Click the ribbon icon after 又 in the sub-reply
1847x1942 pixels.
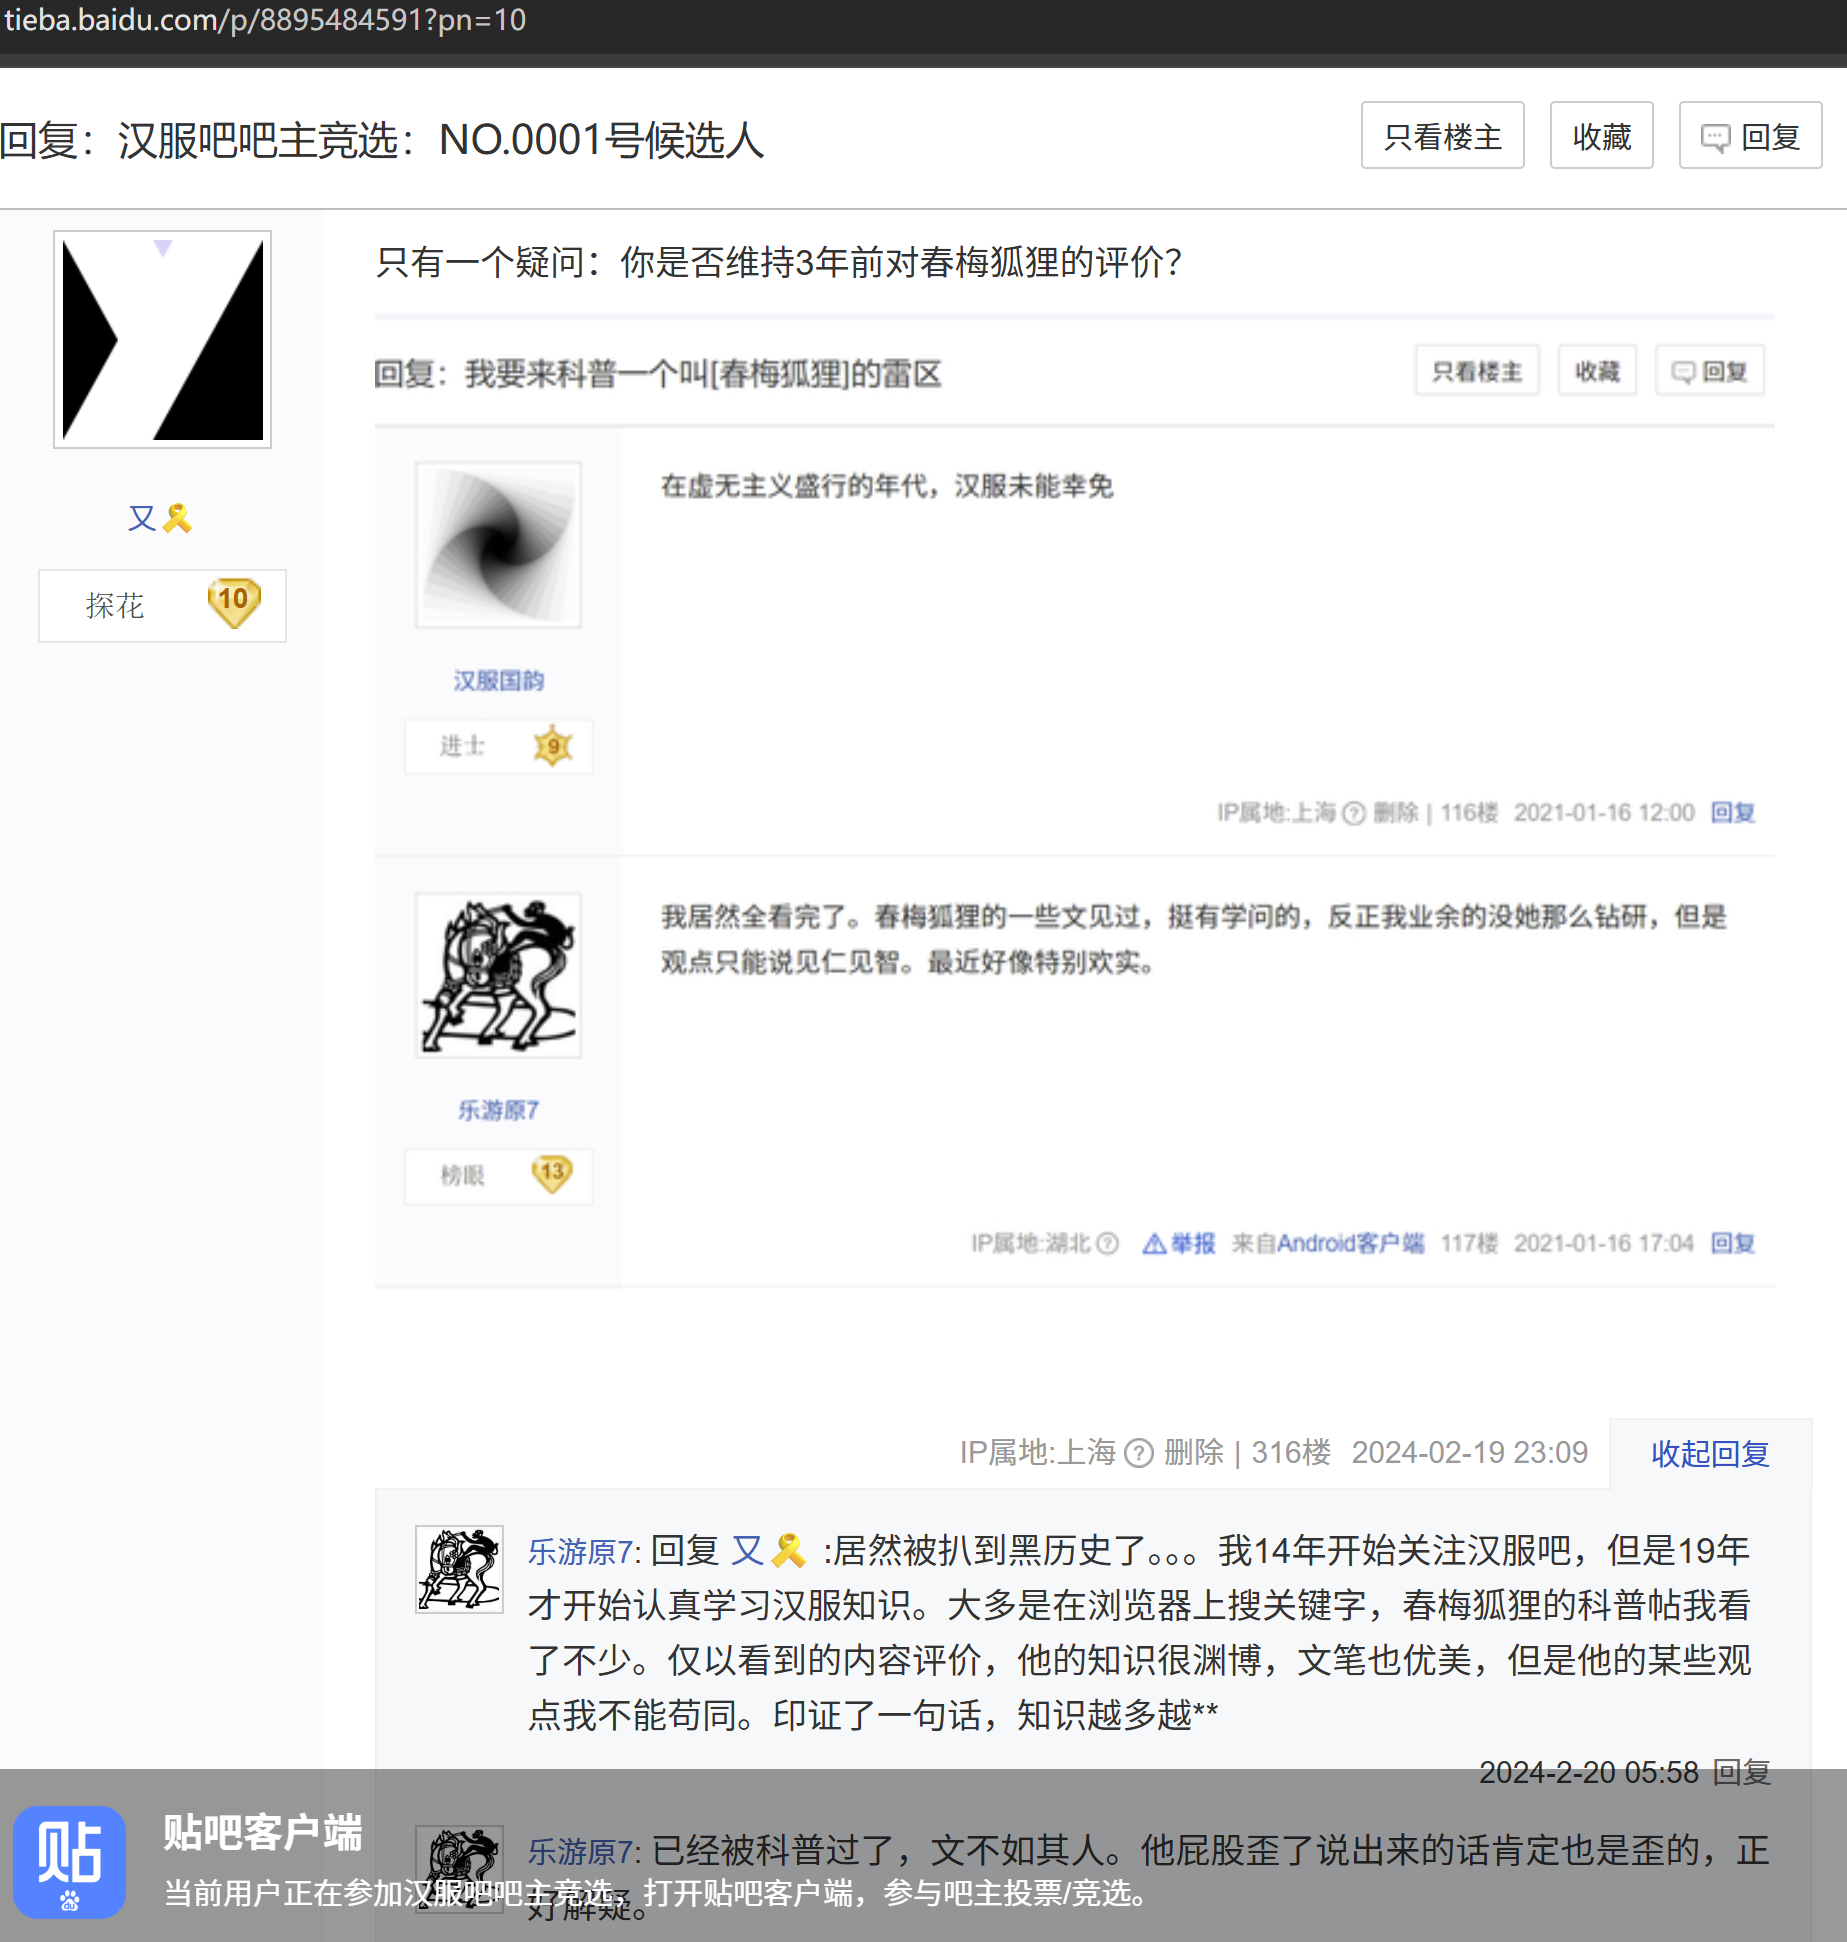pyautogui.click(x=789, y=1551)
